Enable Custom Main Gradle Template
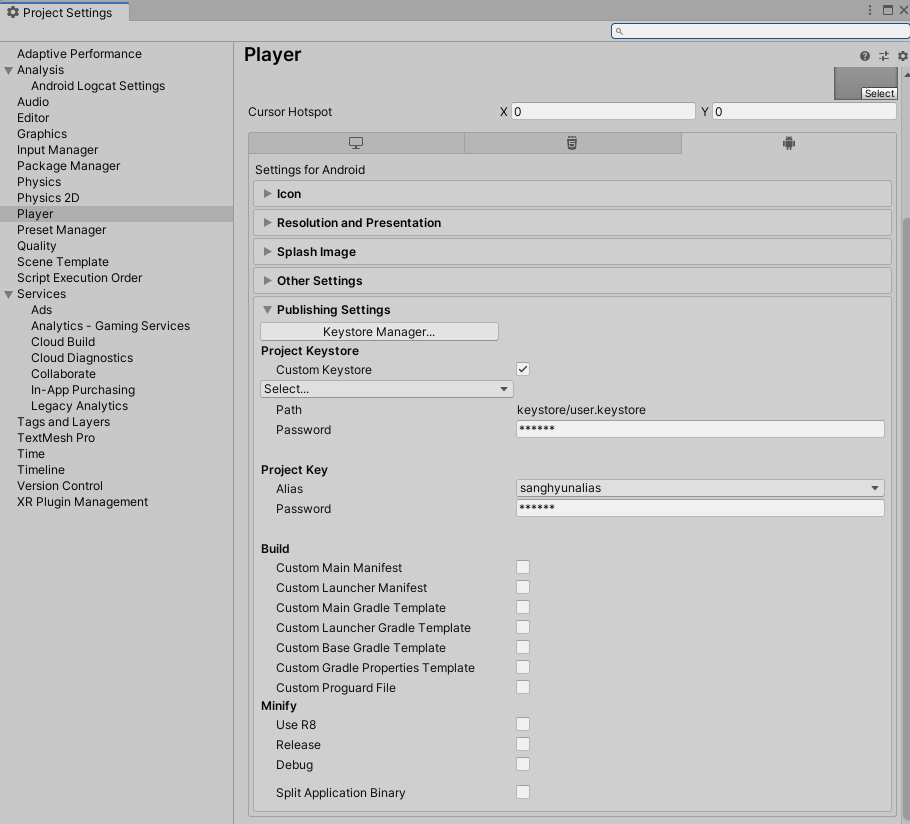The height and width of the screenshot is (824, 910). [523, 607]
